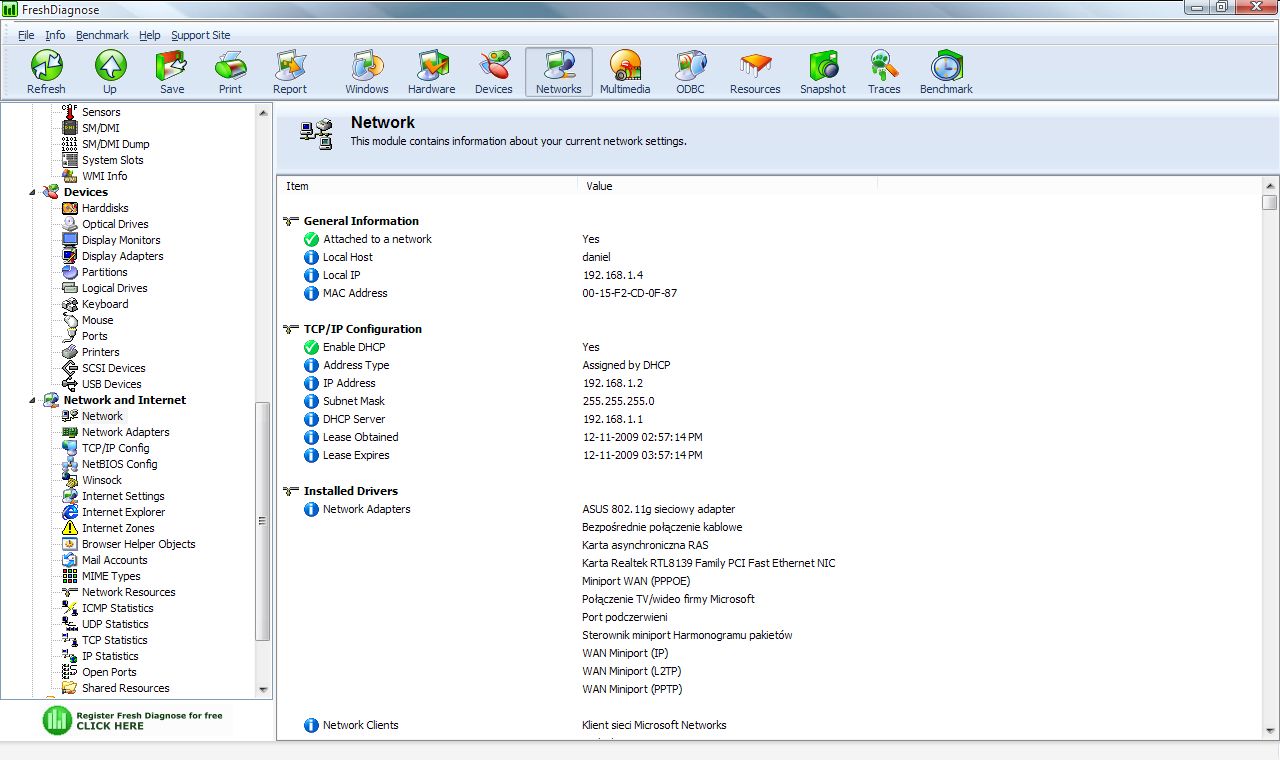Select the Networks category icon
This screenshot has height=760, width=1280.
coord(559,72)
